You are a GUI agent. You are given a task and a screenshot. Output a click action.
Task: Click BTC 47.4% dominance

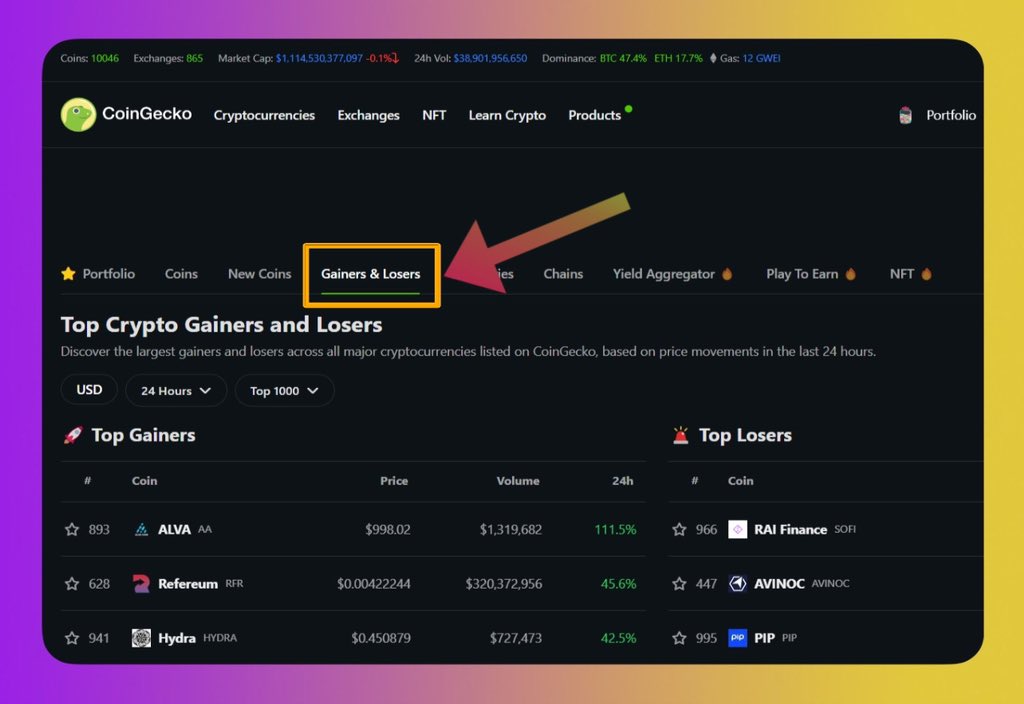point(623,58)
